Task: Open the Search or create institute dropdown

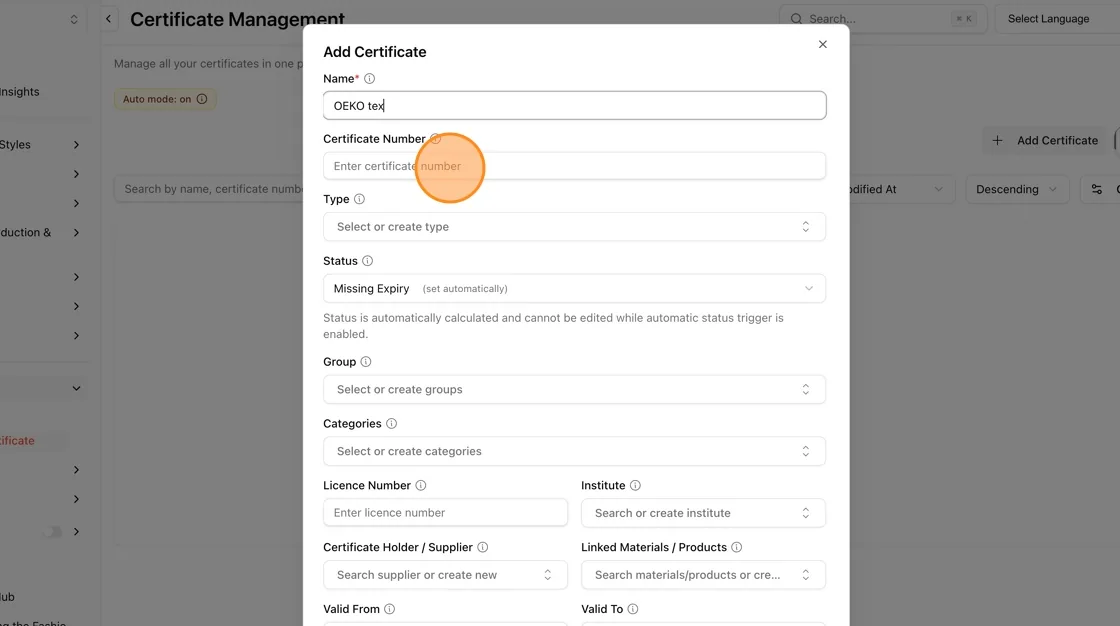Action: tap(704, 513)
